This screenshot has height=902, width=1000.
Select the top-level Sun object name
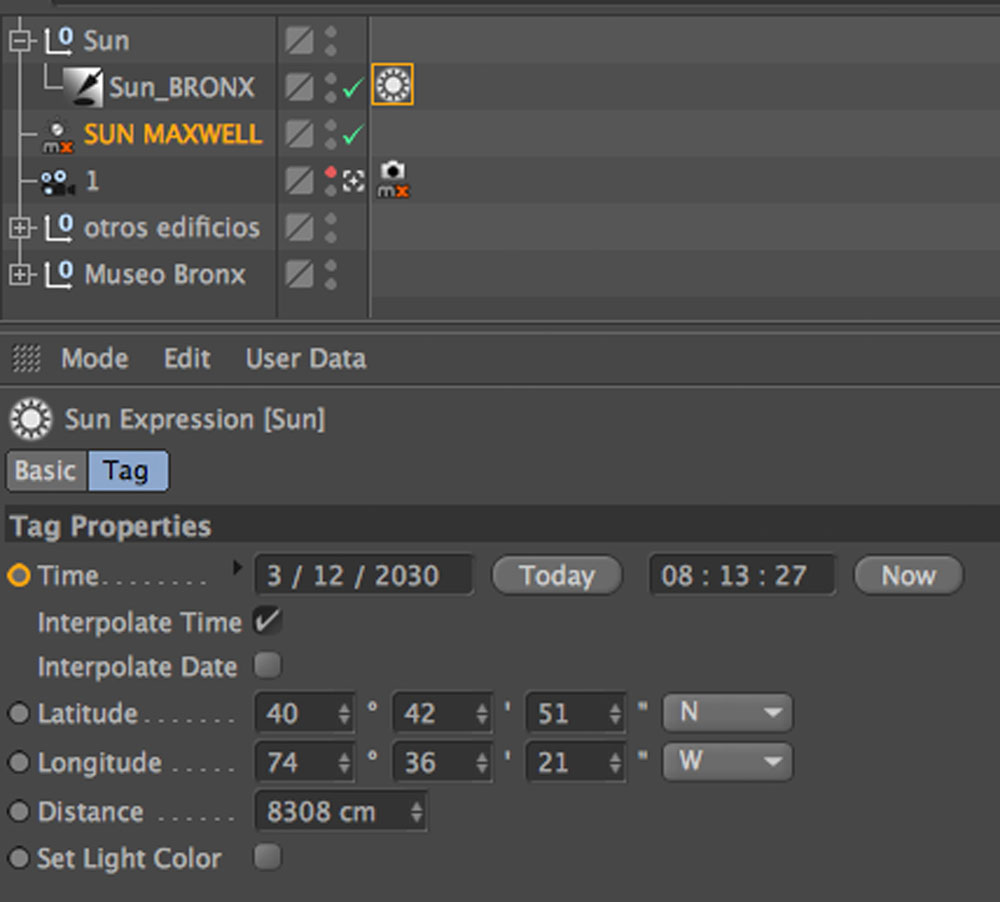pyautogui.click(x=107, y=41)
